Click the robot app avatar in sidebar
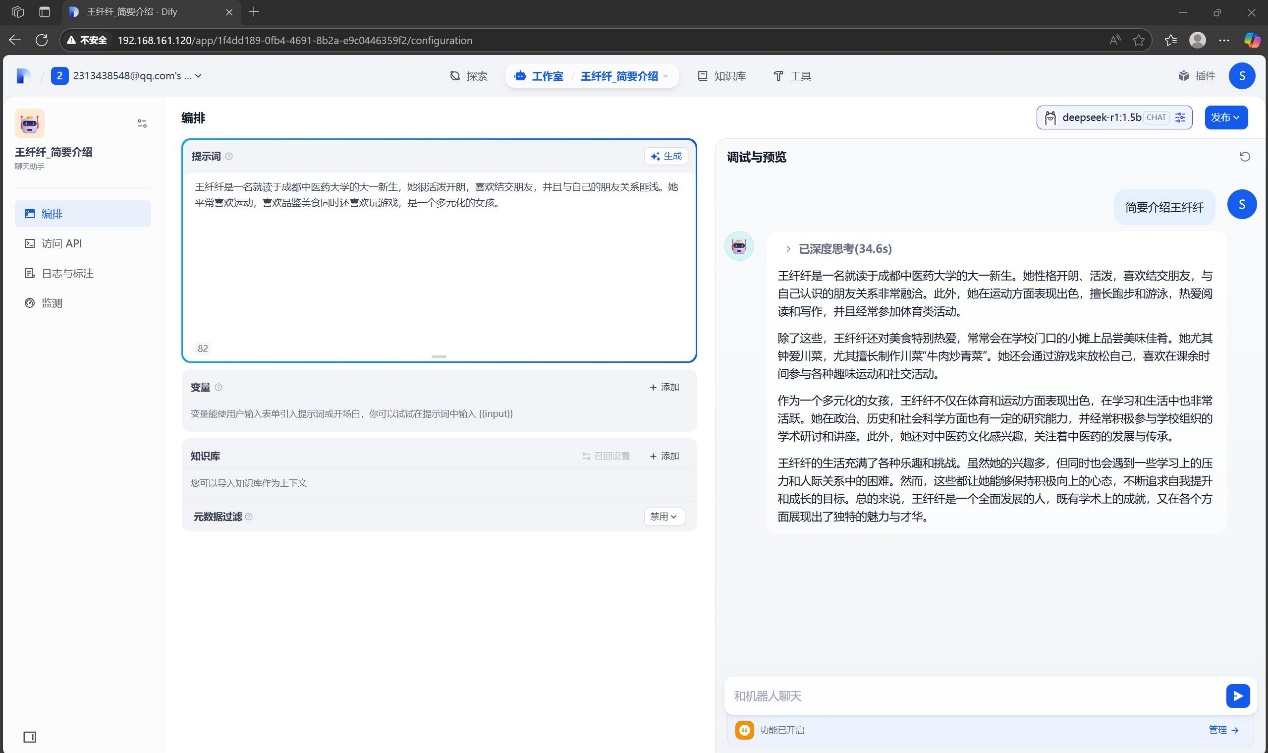 tap(30, 124)
